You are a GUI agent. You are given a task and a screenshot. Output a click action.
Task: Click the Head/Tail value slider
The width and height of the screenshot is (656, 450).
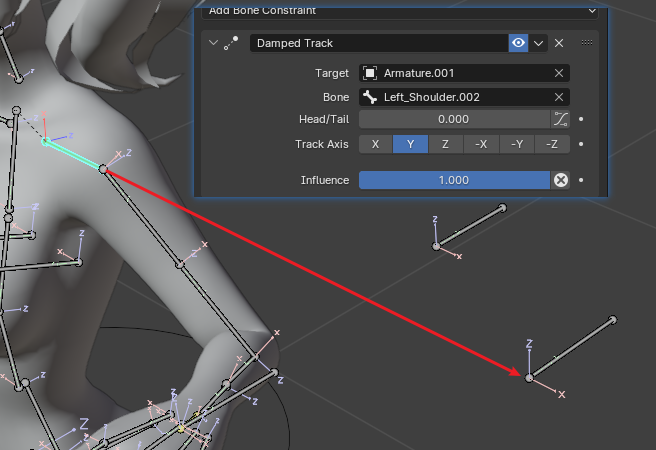(454, 119)
